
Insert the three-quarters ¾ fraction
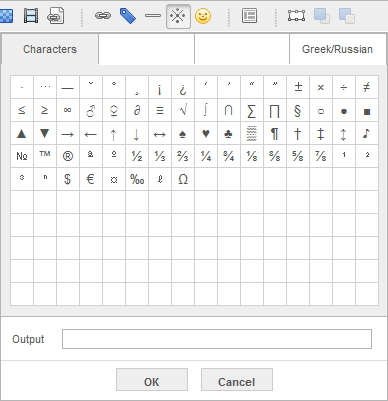(229, 156)
